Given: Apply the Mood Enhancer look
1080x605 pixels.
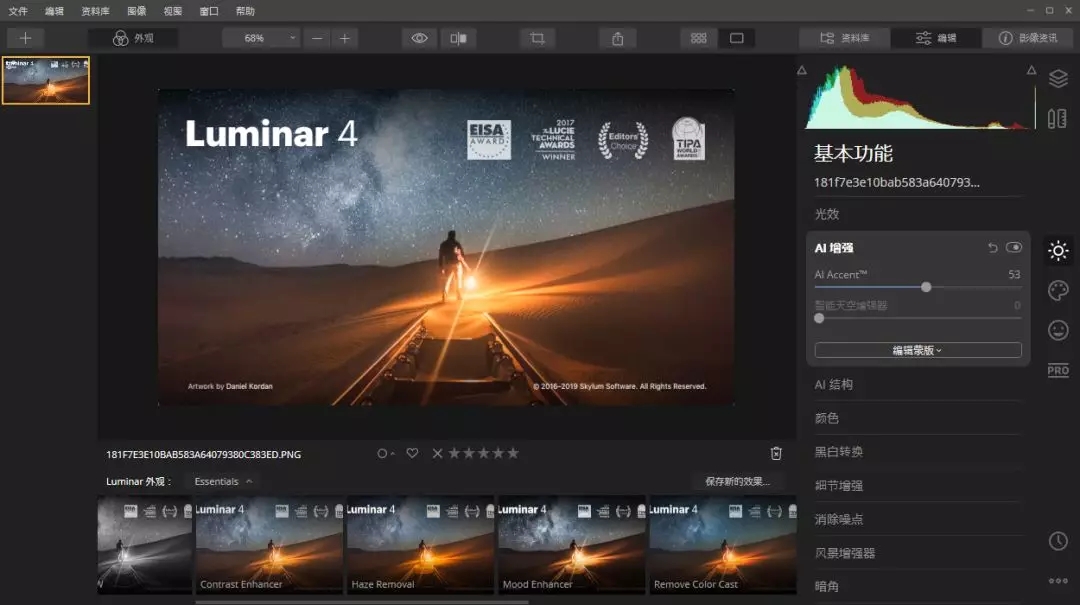Looking at the screenshot, I should pos(572,544).
